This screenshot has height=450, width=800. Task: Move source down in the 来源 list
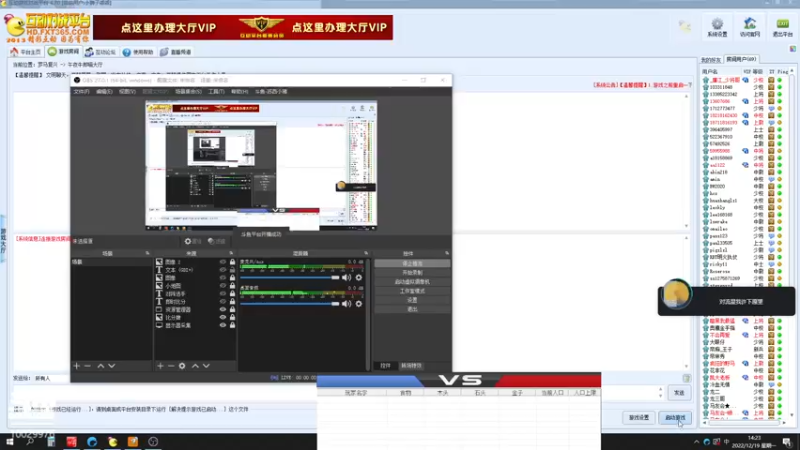point(206,366)
